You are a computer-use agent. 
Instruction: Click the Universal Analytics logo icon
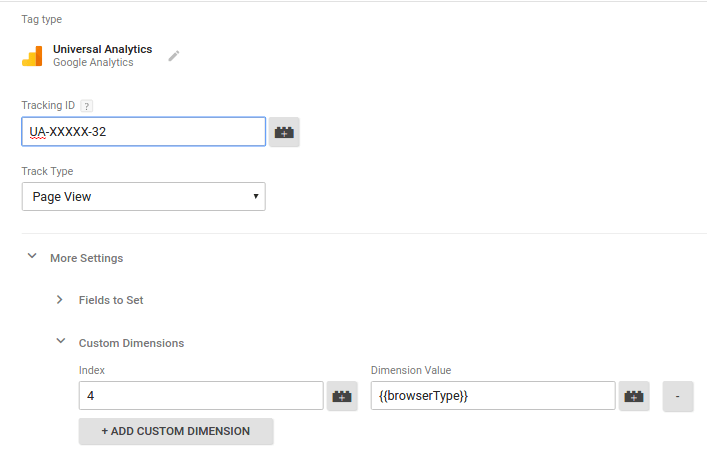[x=32, y=56]
